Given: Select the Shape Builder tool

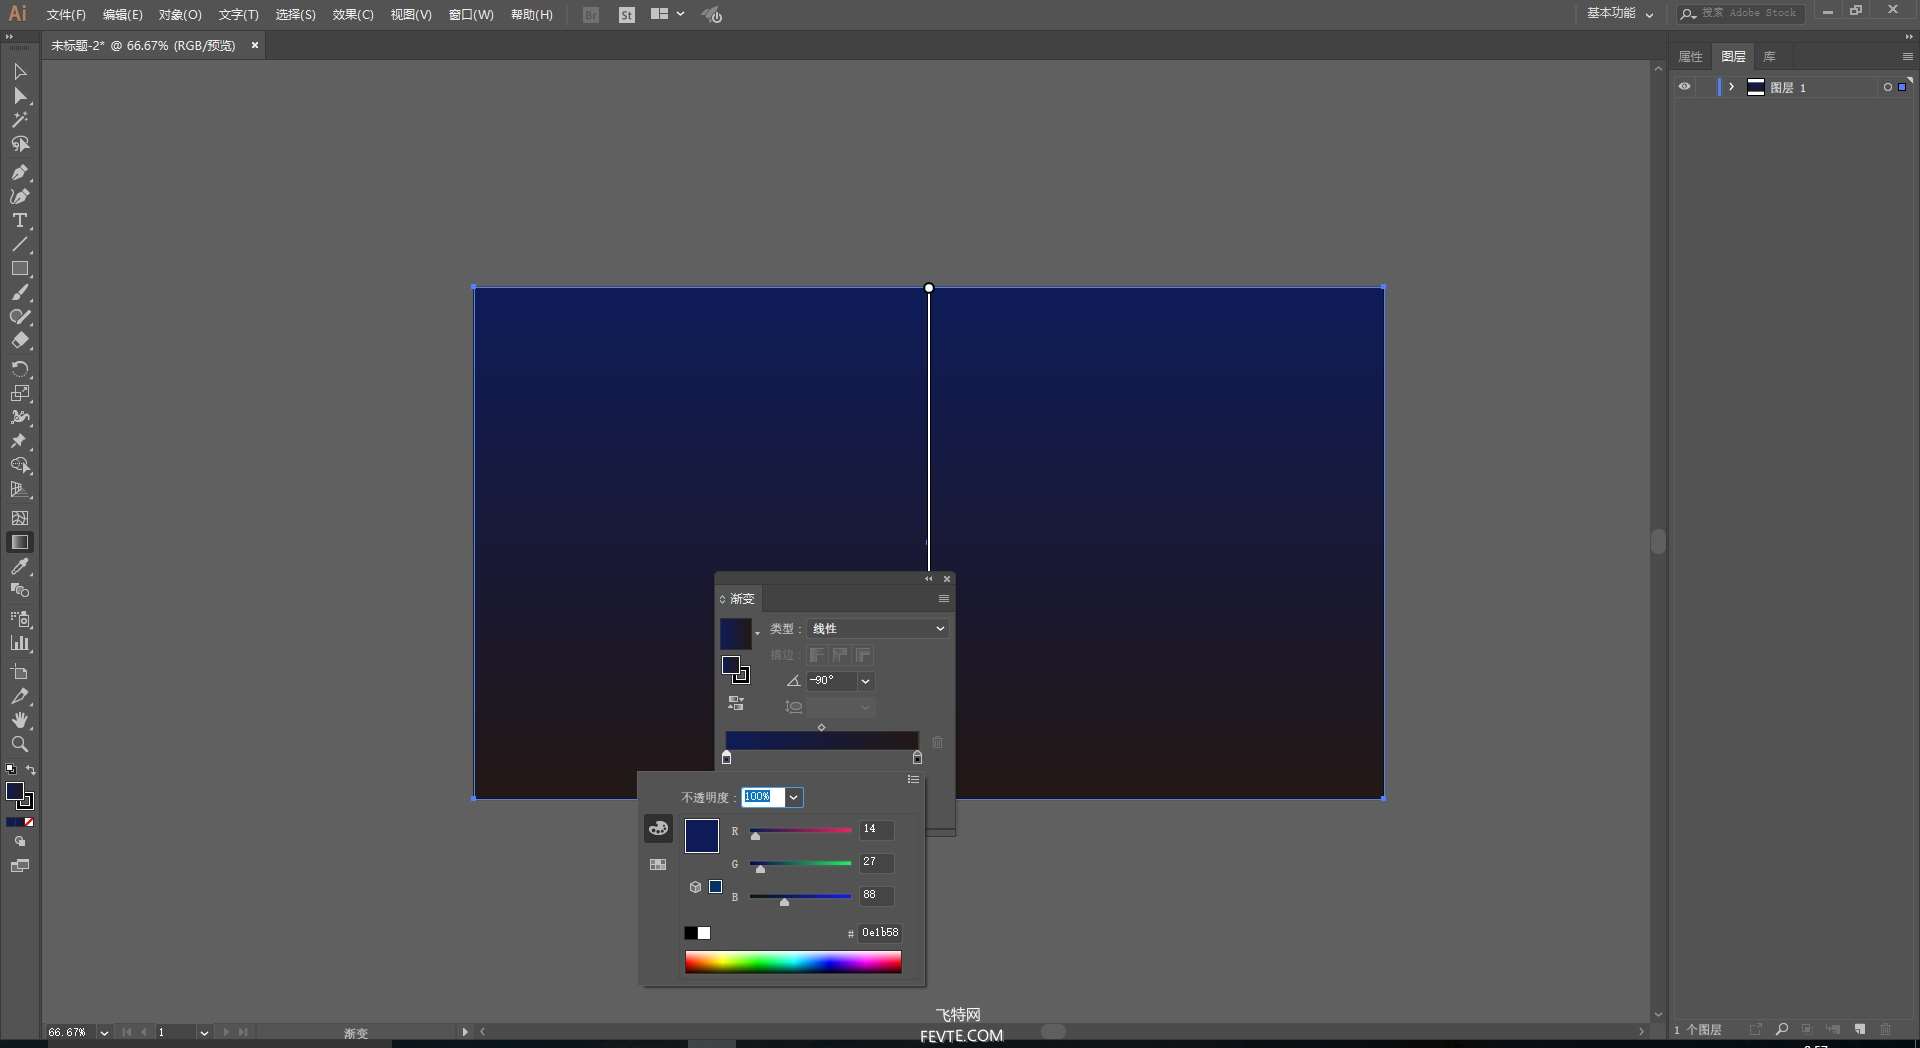Looking at the screenshot, I should click(x=19, y=466).
